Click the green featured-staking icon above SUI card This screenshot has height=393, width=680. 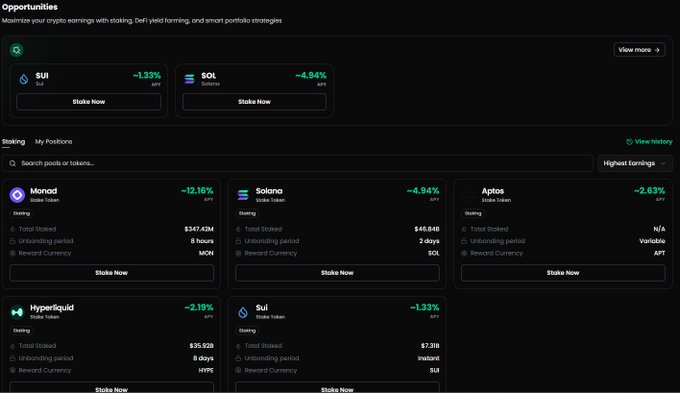(16, 50)
